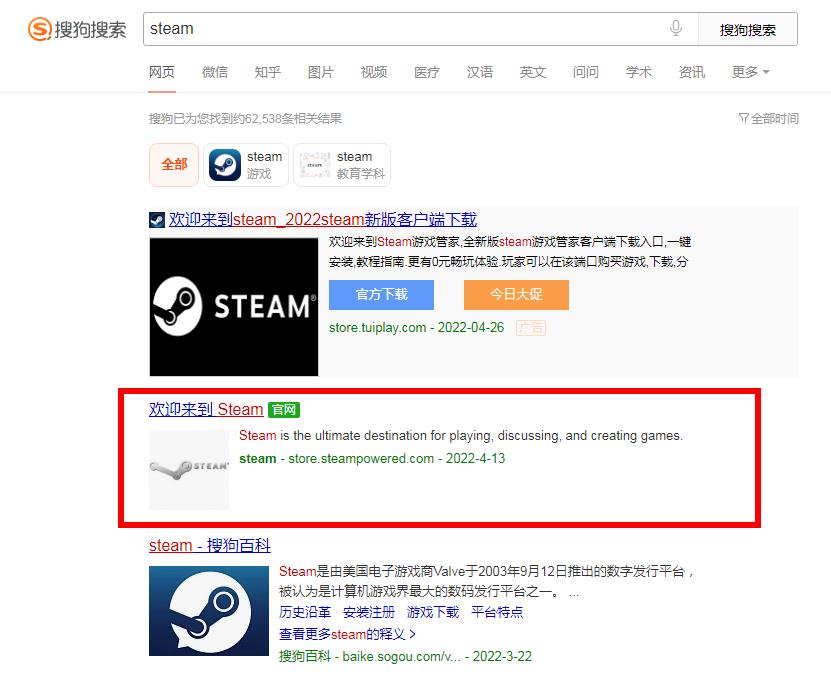Click the Sogou logo icon
This screenshot has width=831, height=674.
(40, 29)
